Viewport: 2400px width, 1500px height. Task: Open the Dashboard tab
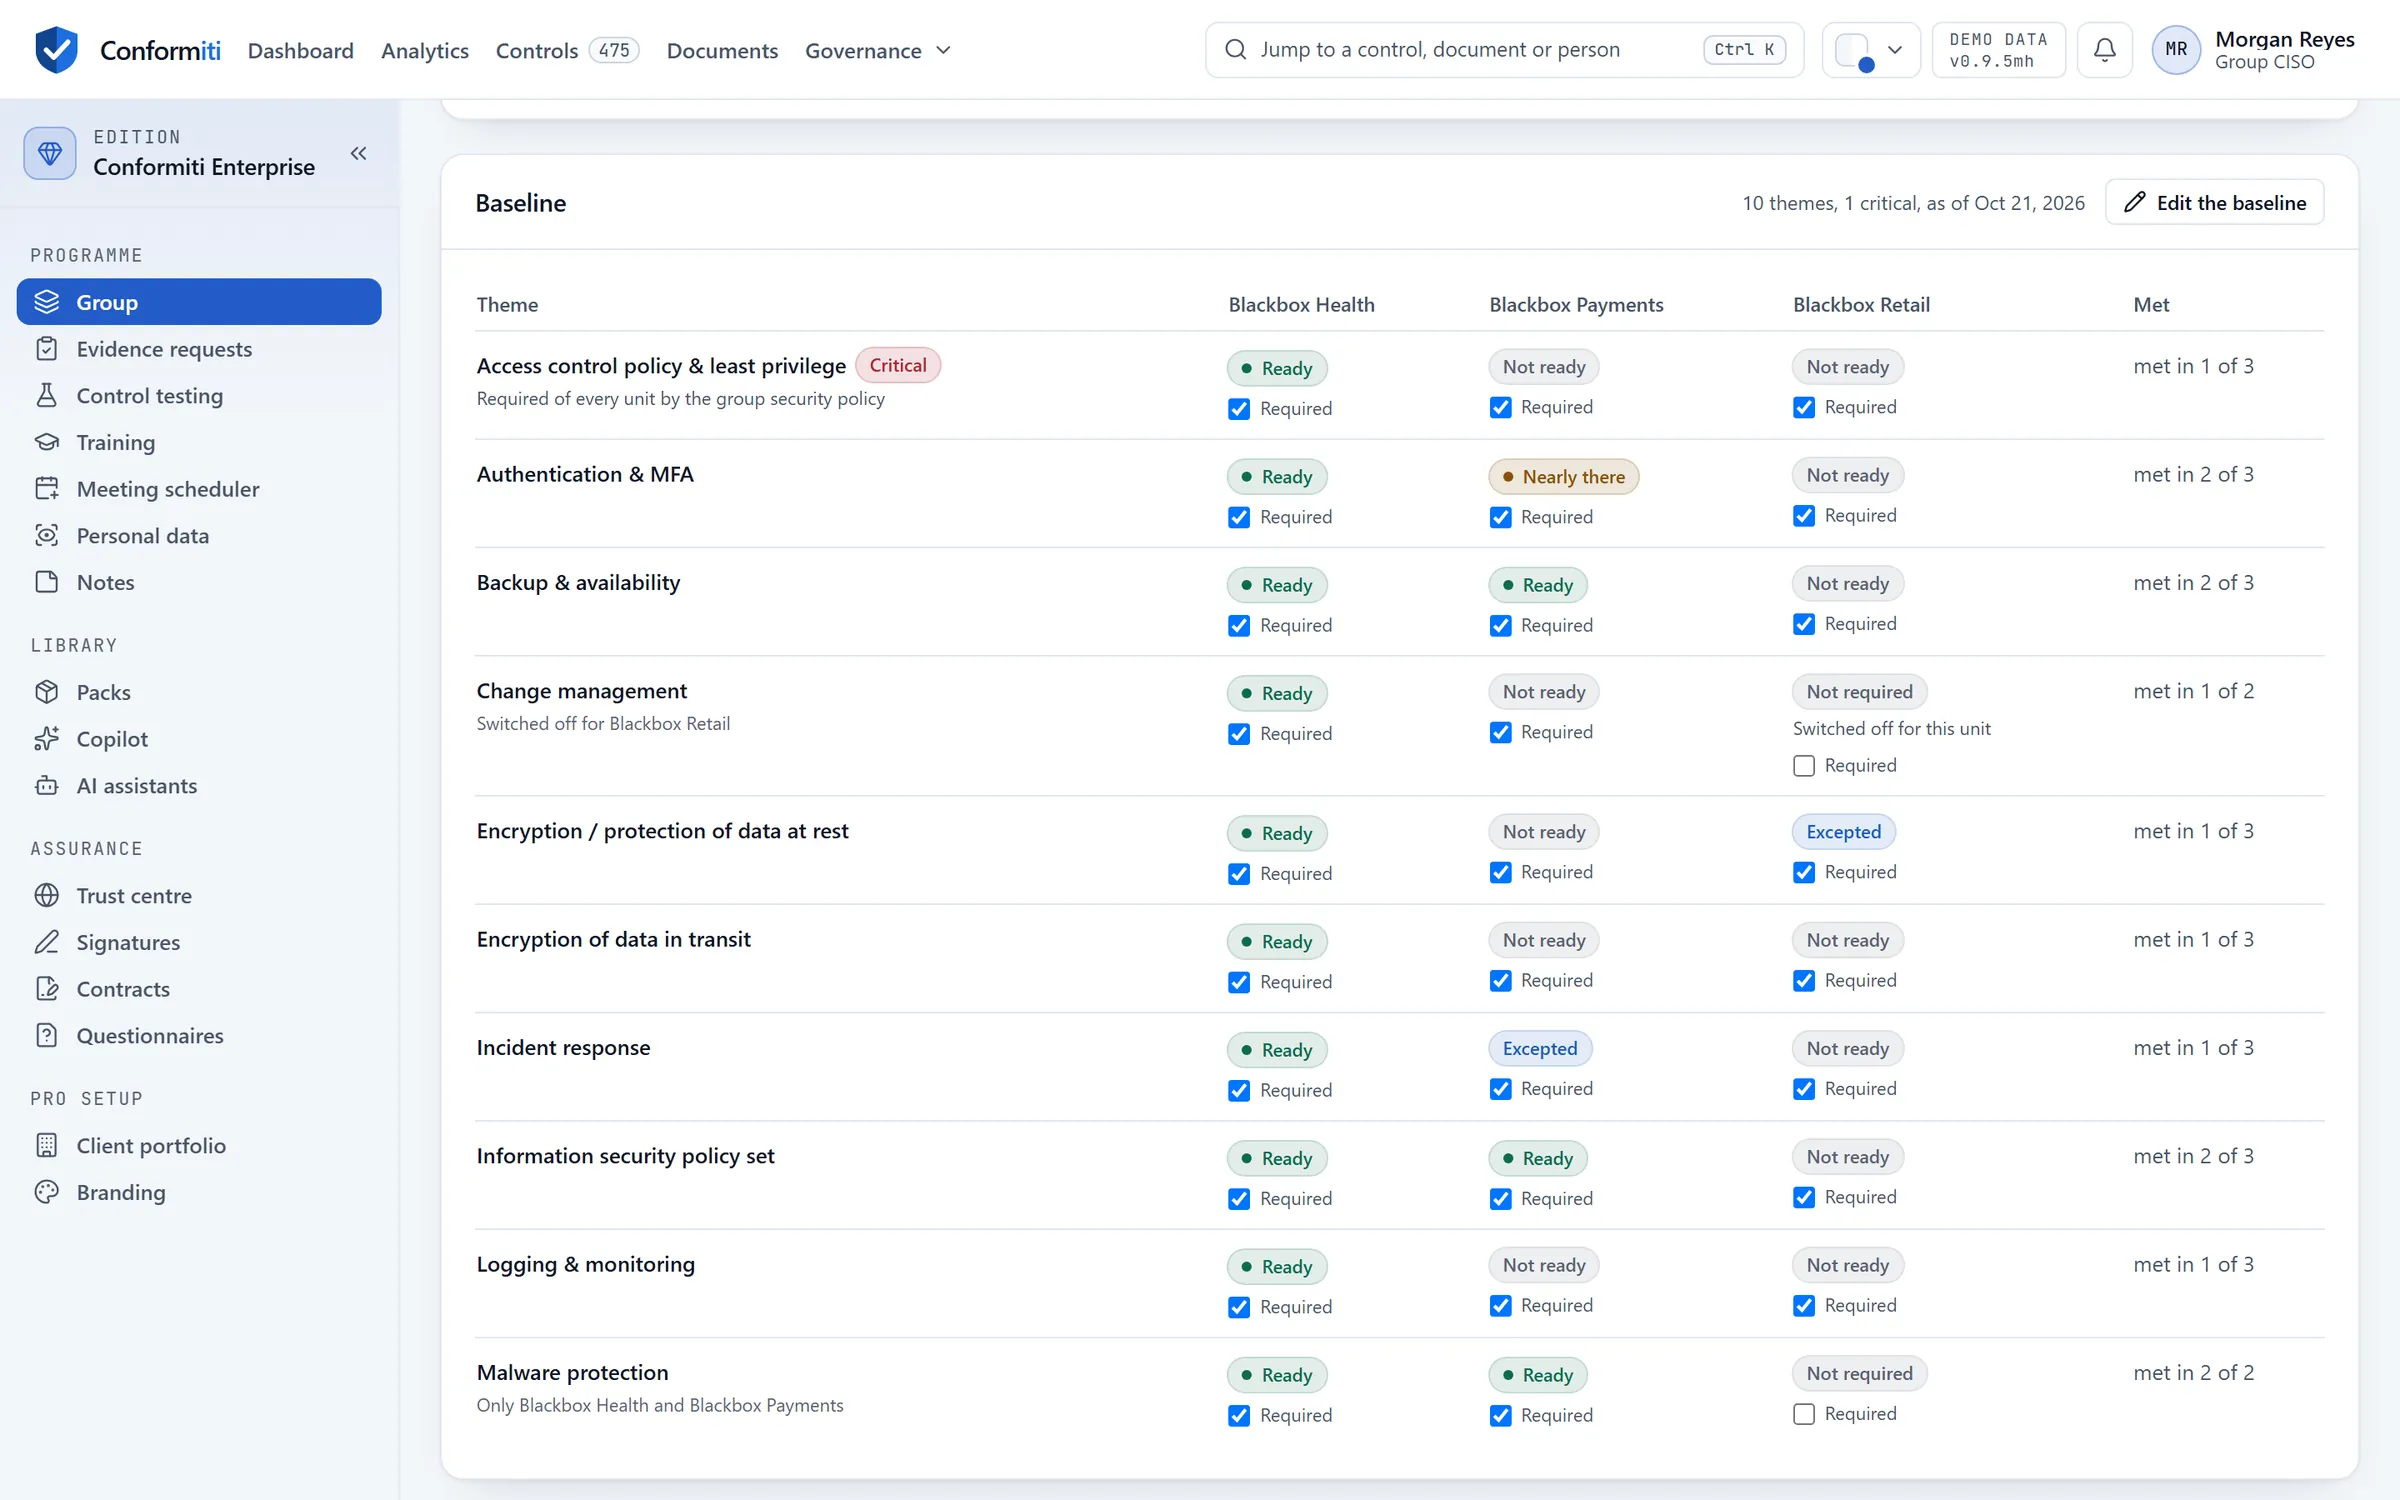300,50
